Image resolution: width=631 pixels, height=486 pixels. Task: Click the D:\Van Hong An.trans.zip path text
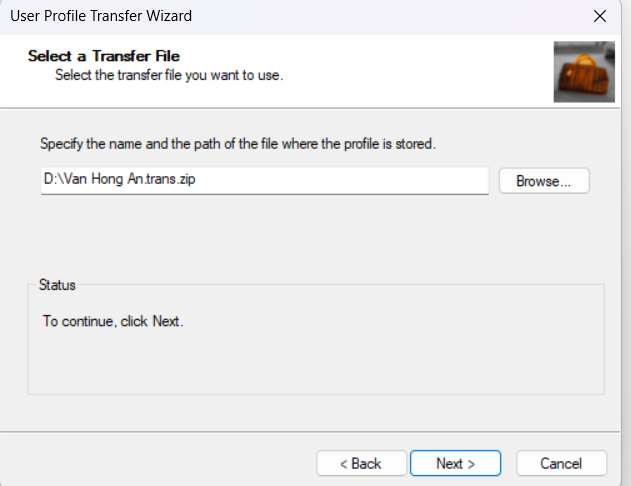click(113, 180)
